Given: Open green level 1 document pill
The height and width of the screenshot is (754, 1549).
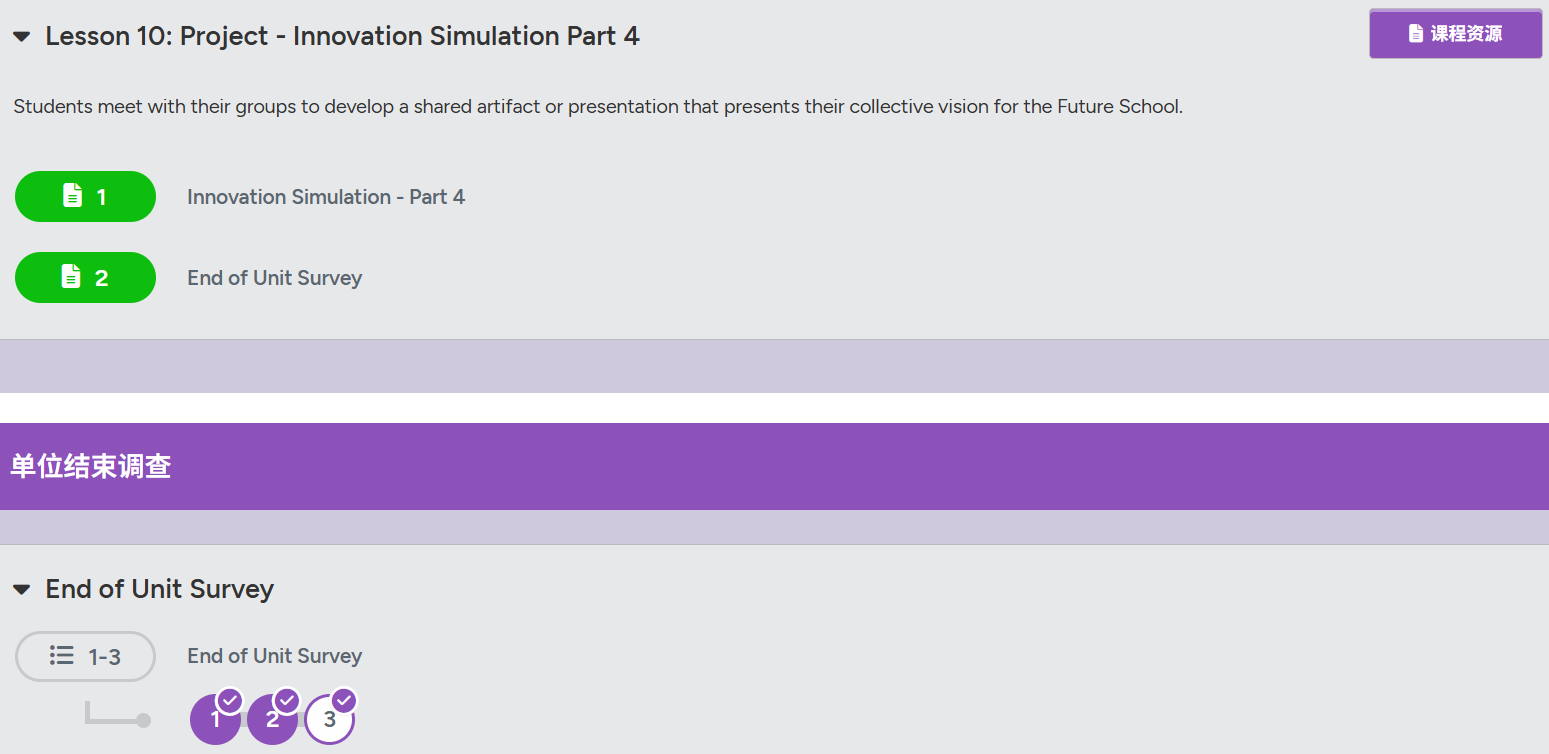Looking at the screenshot, I should pos(85,196).
